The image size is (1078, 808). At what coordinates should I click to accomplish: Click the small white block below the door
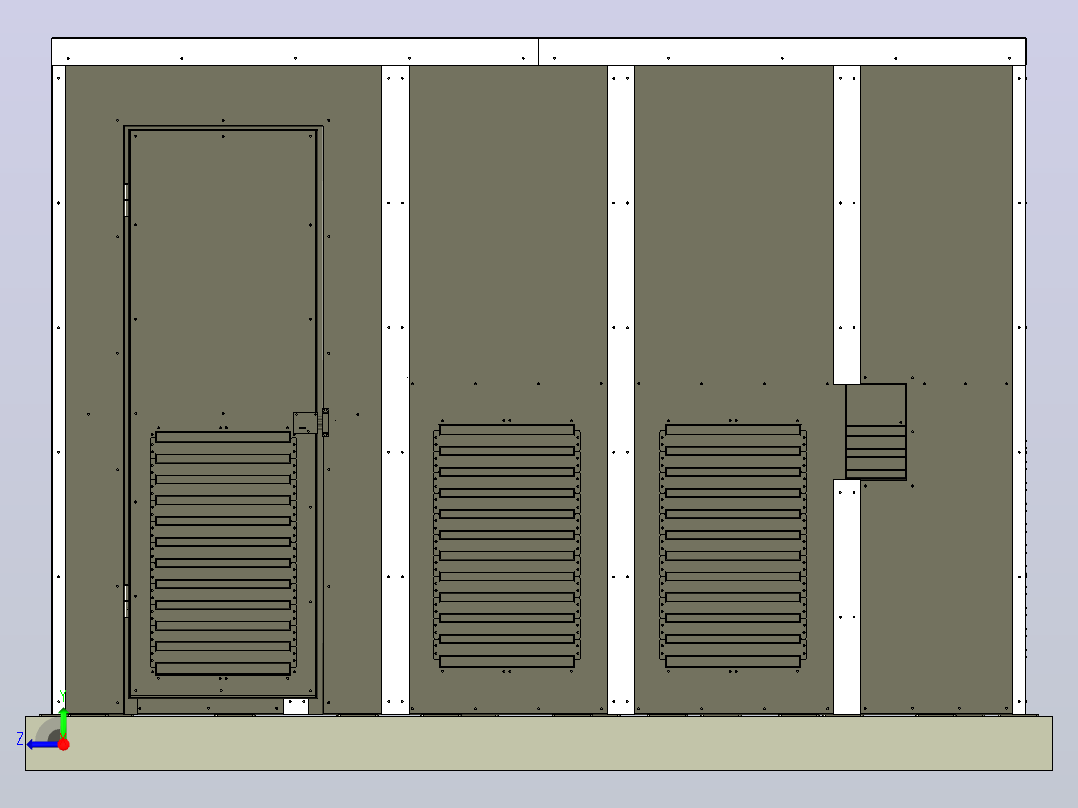296,706
